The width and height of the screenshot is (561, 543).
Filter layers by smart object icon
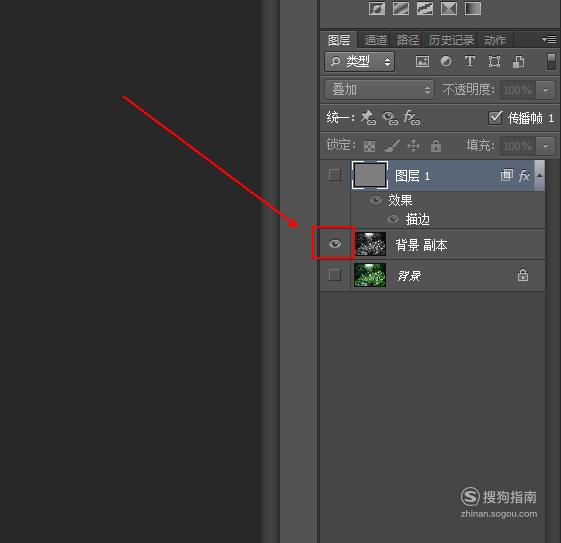tap(518, 62)
